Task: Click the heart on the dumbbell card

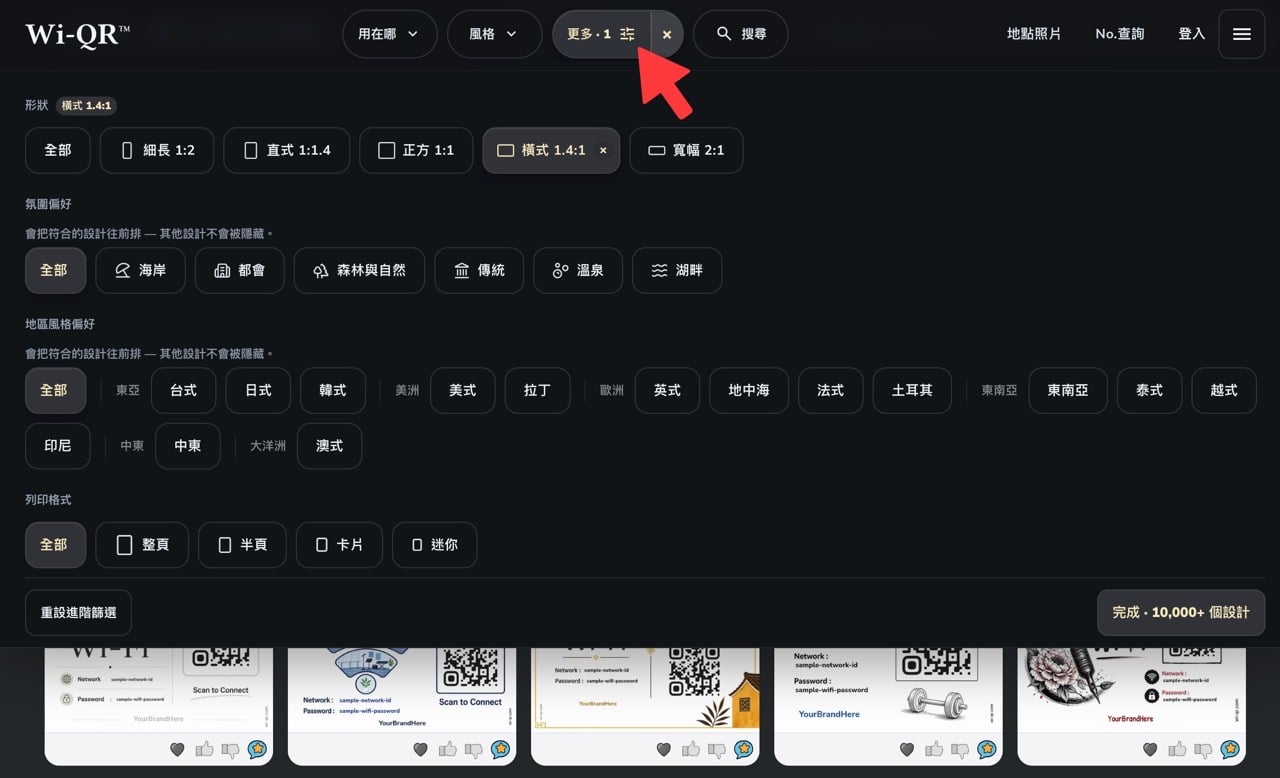Action: [907, 749]
